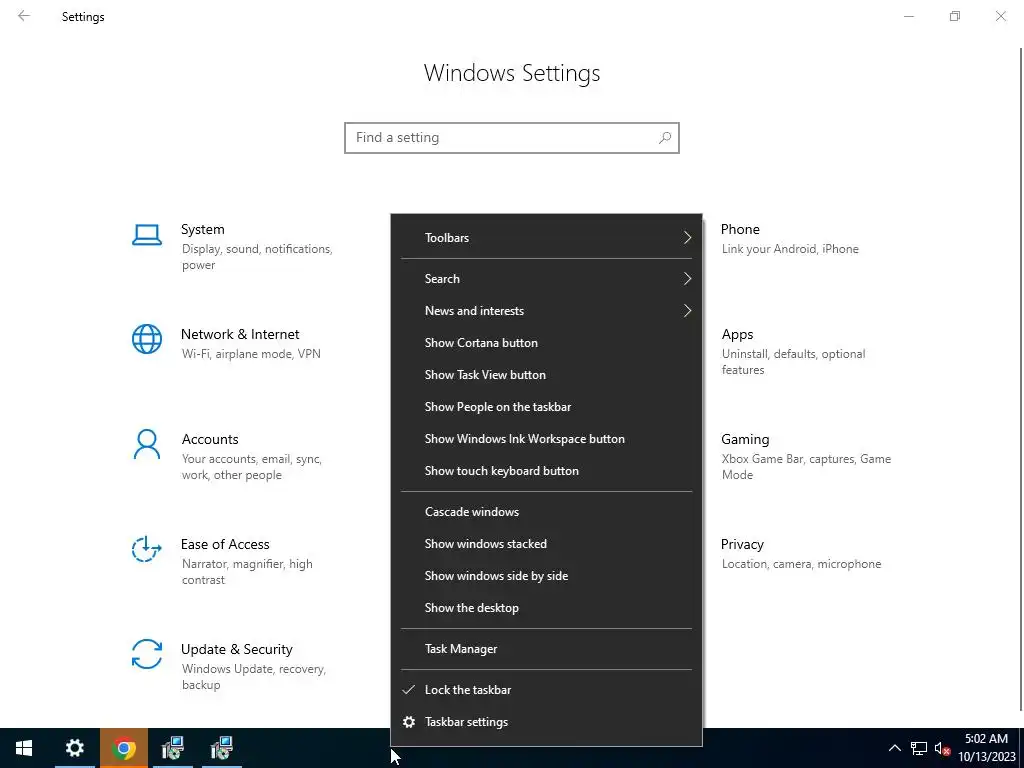The height and width of the screenshot is (768, 1024).
Task: Click the Settings gear icon in taskbar
Action: coord(74,748)
